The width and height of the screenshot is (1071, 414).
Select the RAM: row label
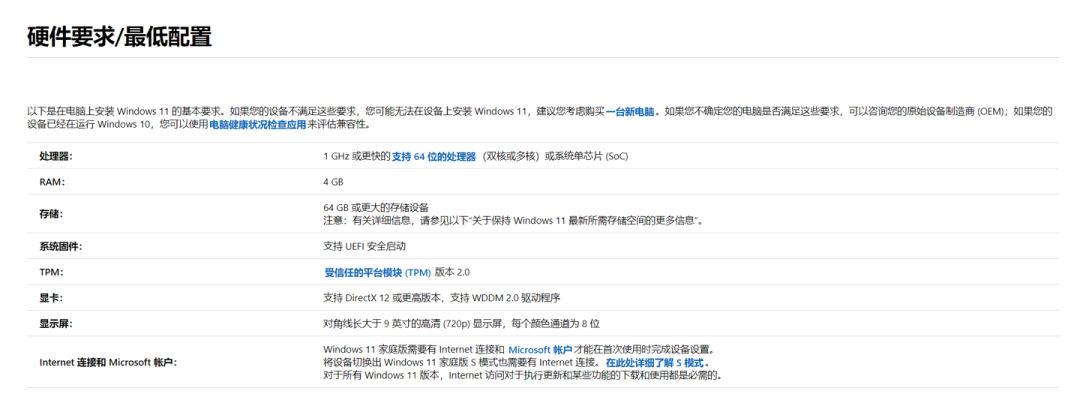[x=51, y=182]
